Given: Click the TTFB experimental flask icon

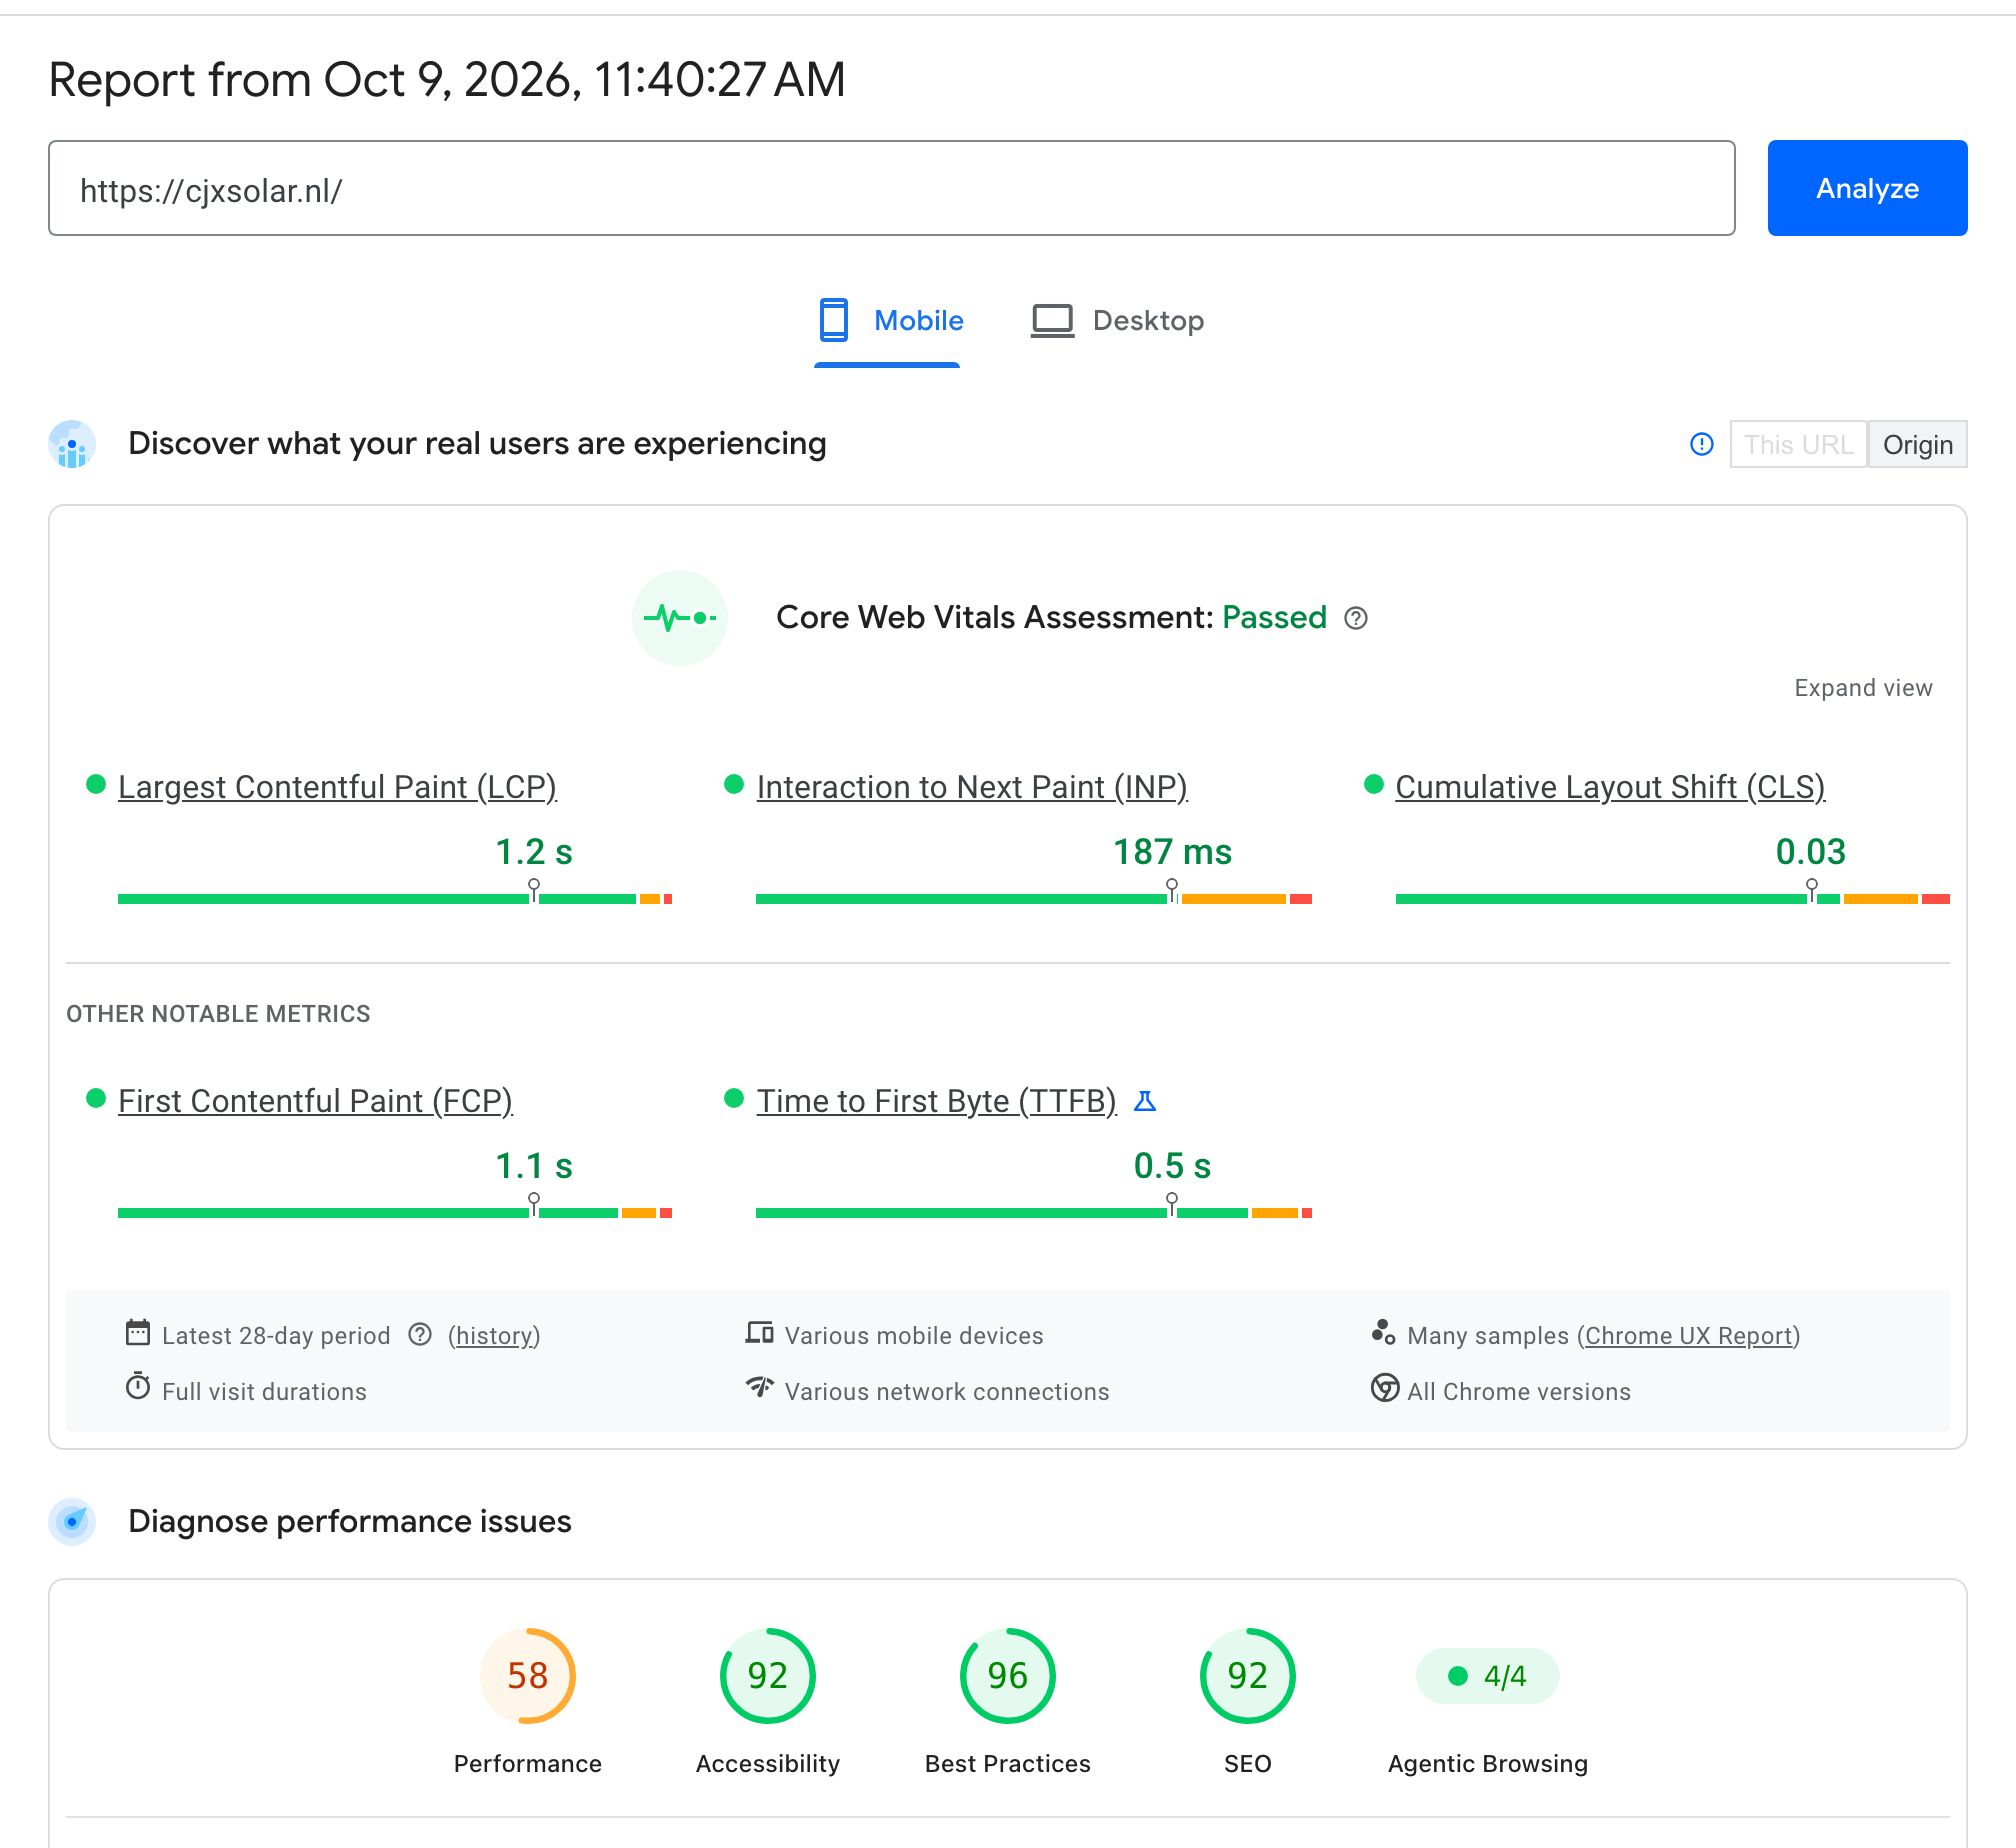Looking at the screenshot, I should click(1145, 1101).
